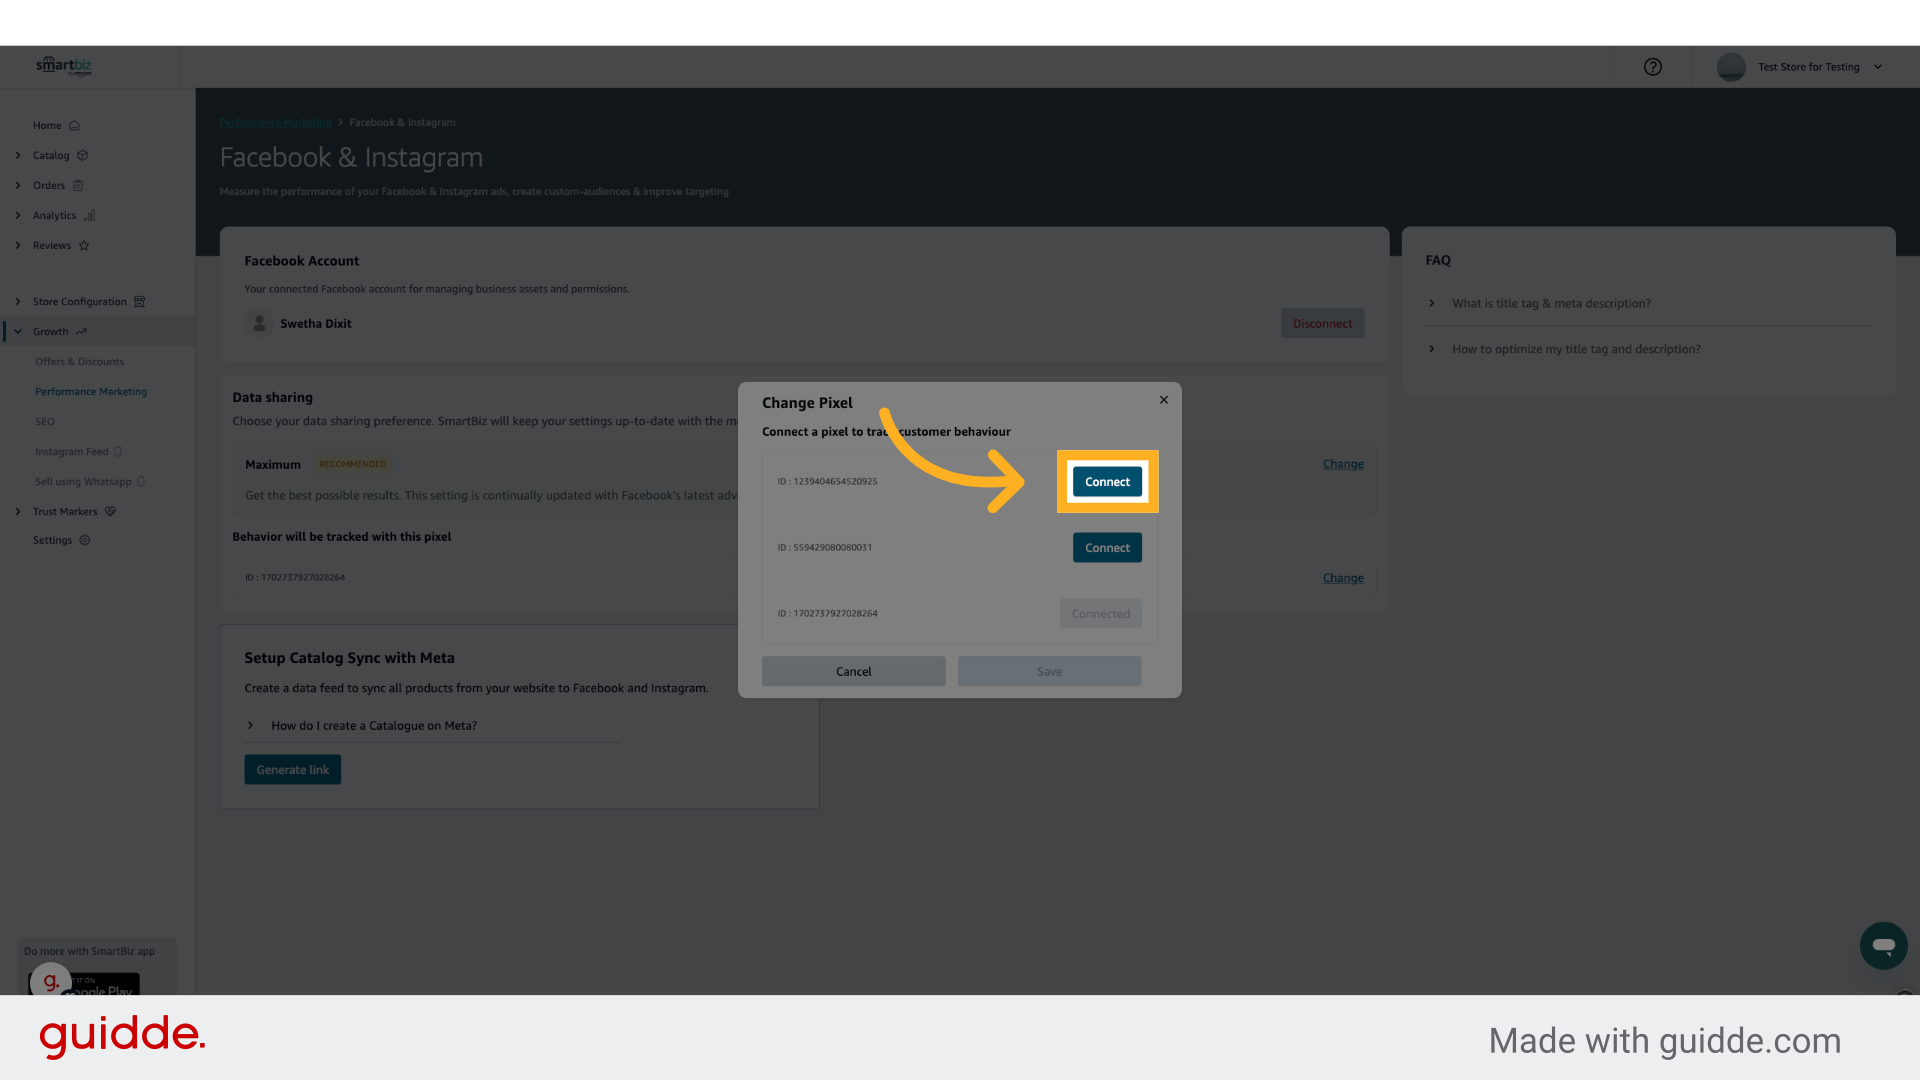Open the store account dropdown

tap(1877, 67)
